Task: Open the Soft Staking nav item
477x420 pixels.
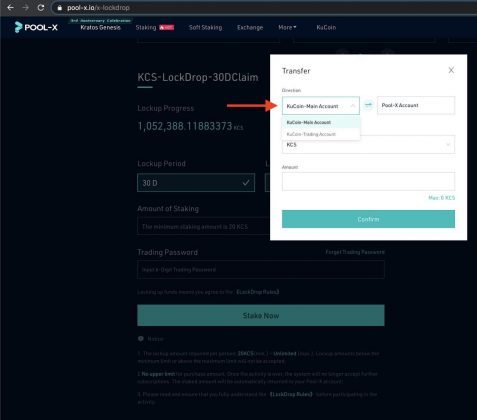Action: (205, 28)
